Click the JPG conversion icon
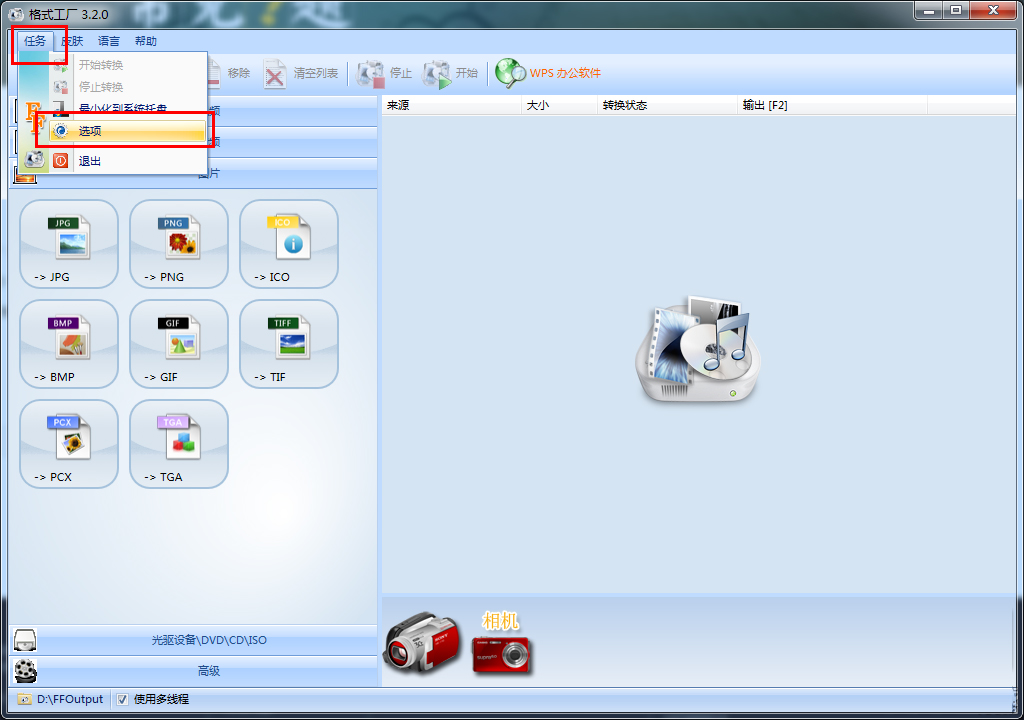The width and height of the screenshot is (1024, 720). [69, 243]
